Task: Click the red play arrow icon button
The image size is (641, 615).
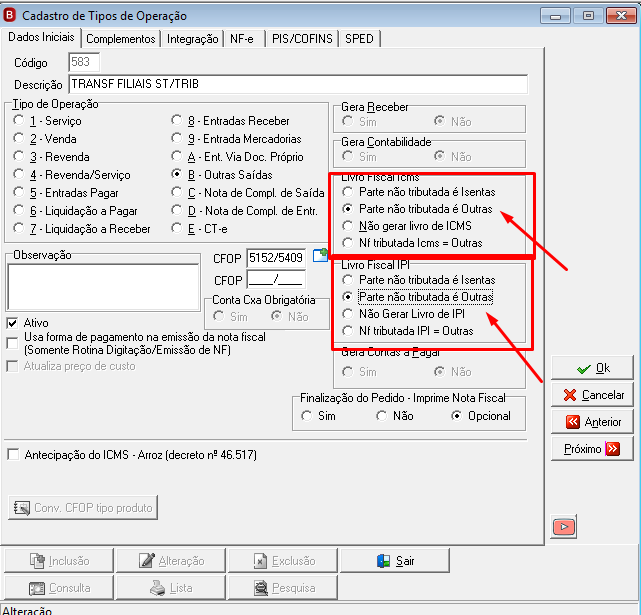Action: coord(563,527)
